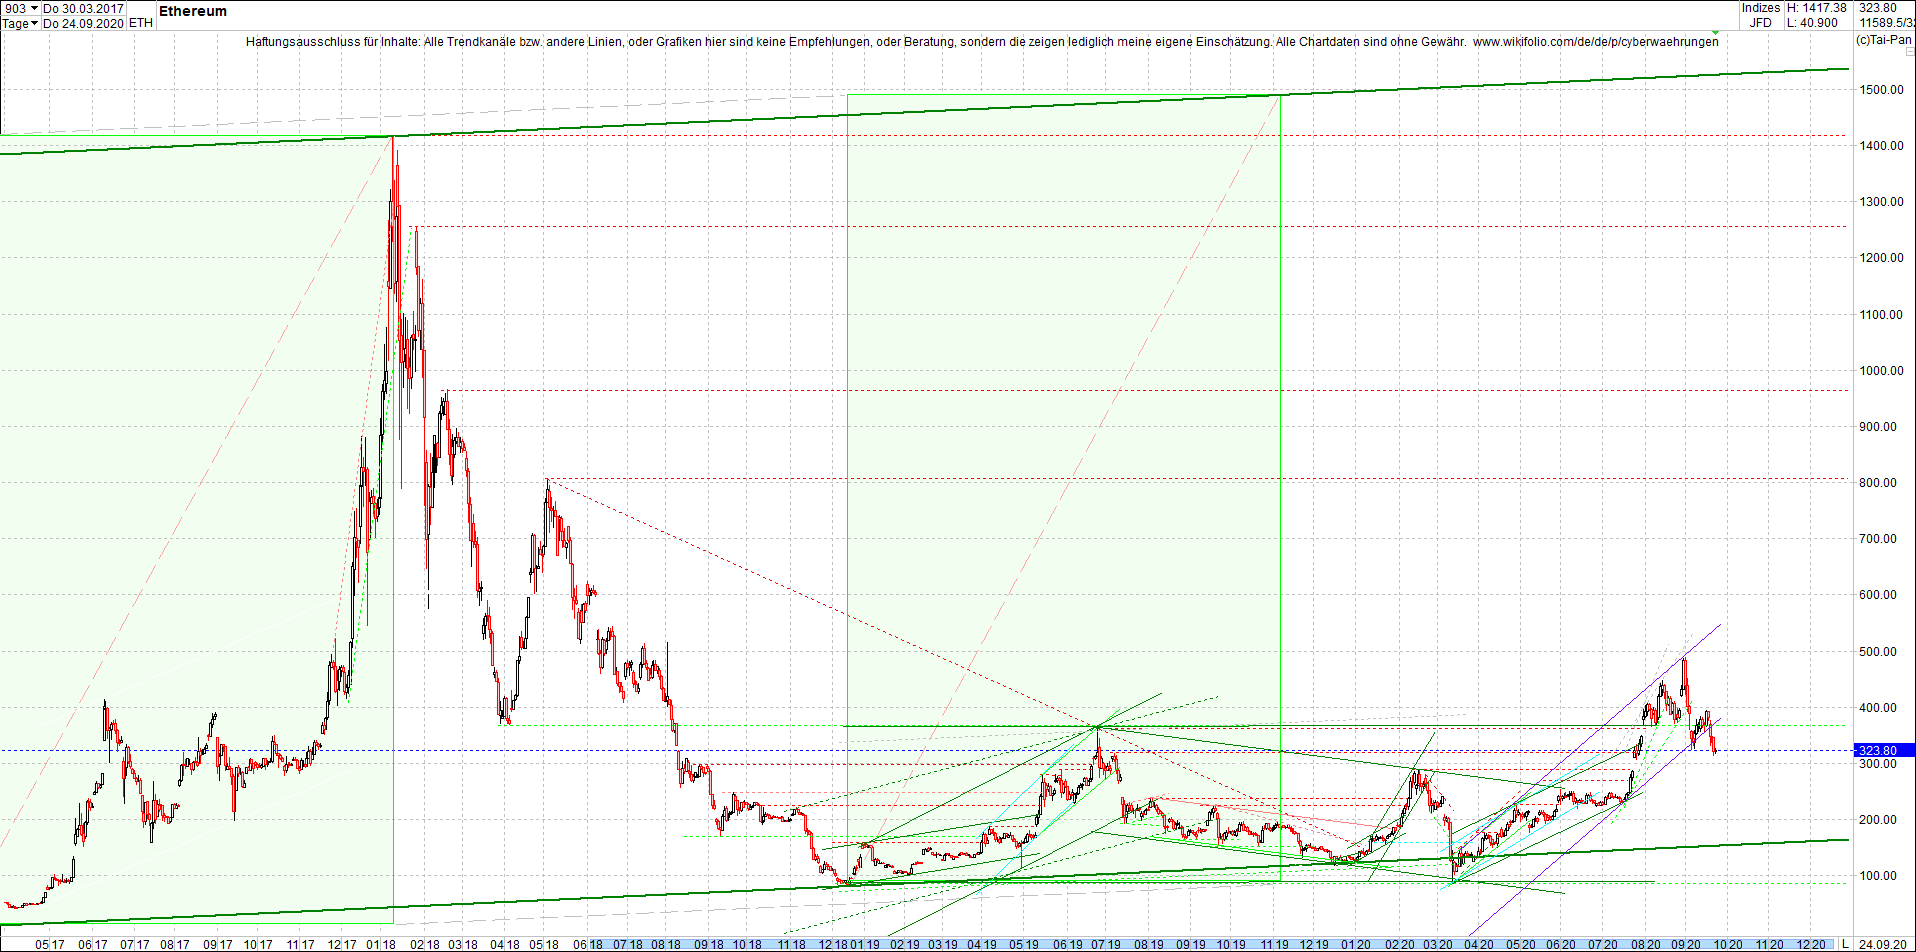
Task: Open the Tage interval dropdown
Action: [20, 23]
